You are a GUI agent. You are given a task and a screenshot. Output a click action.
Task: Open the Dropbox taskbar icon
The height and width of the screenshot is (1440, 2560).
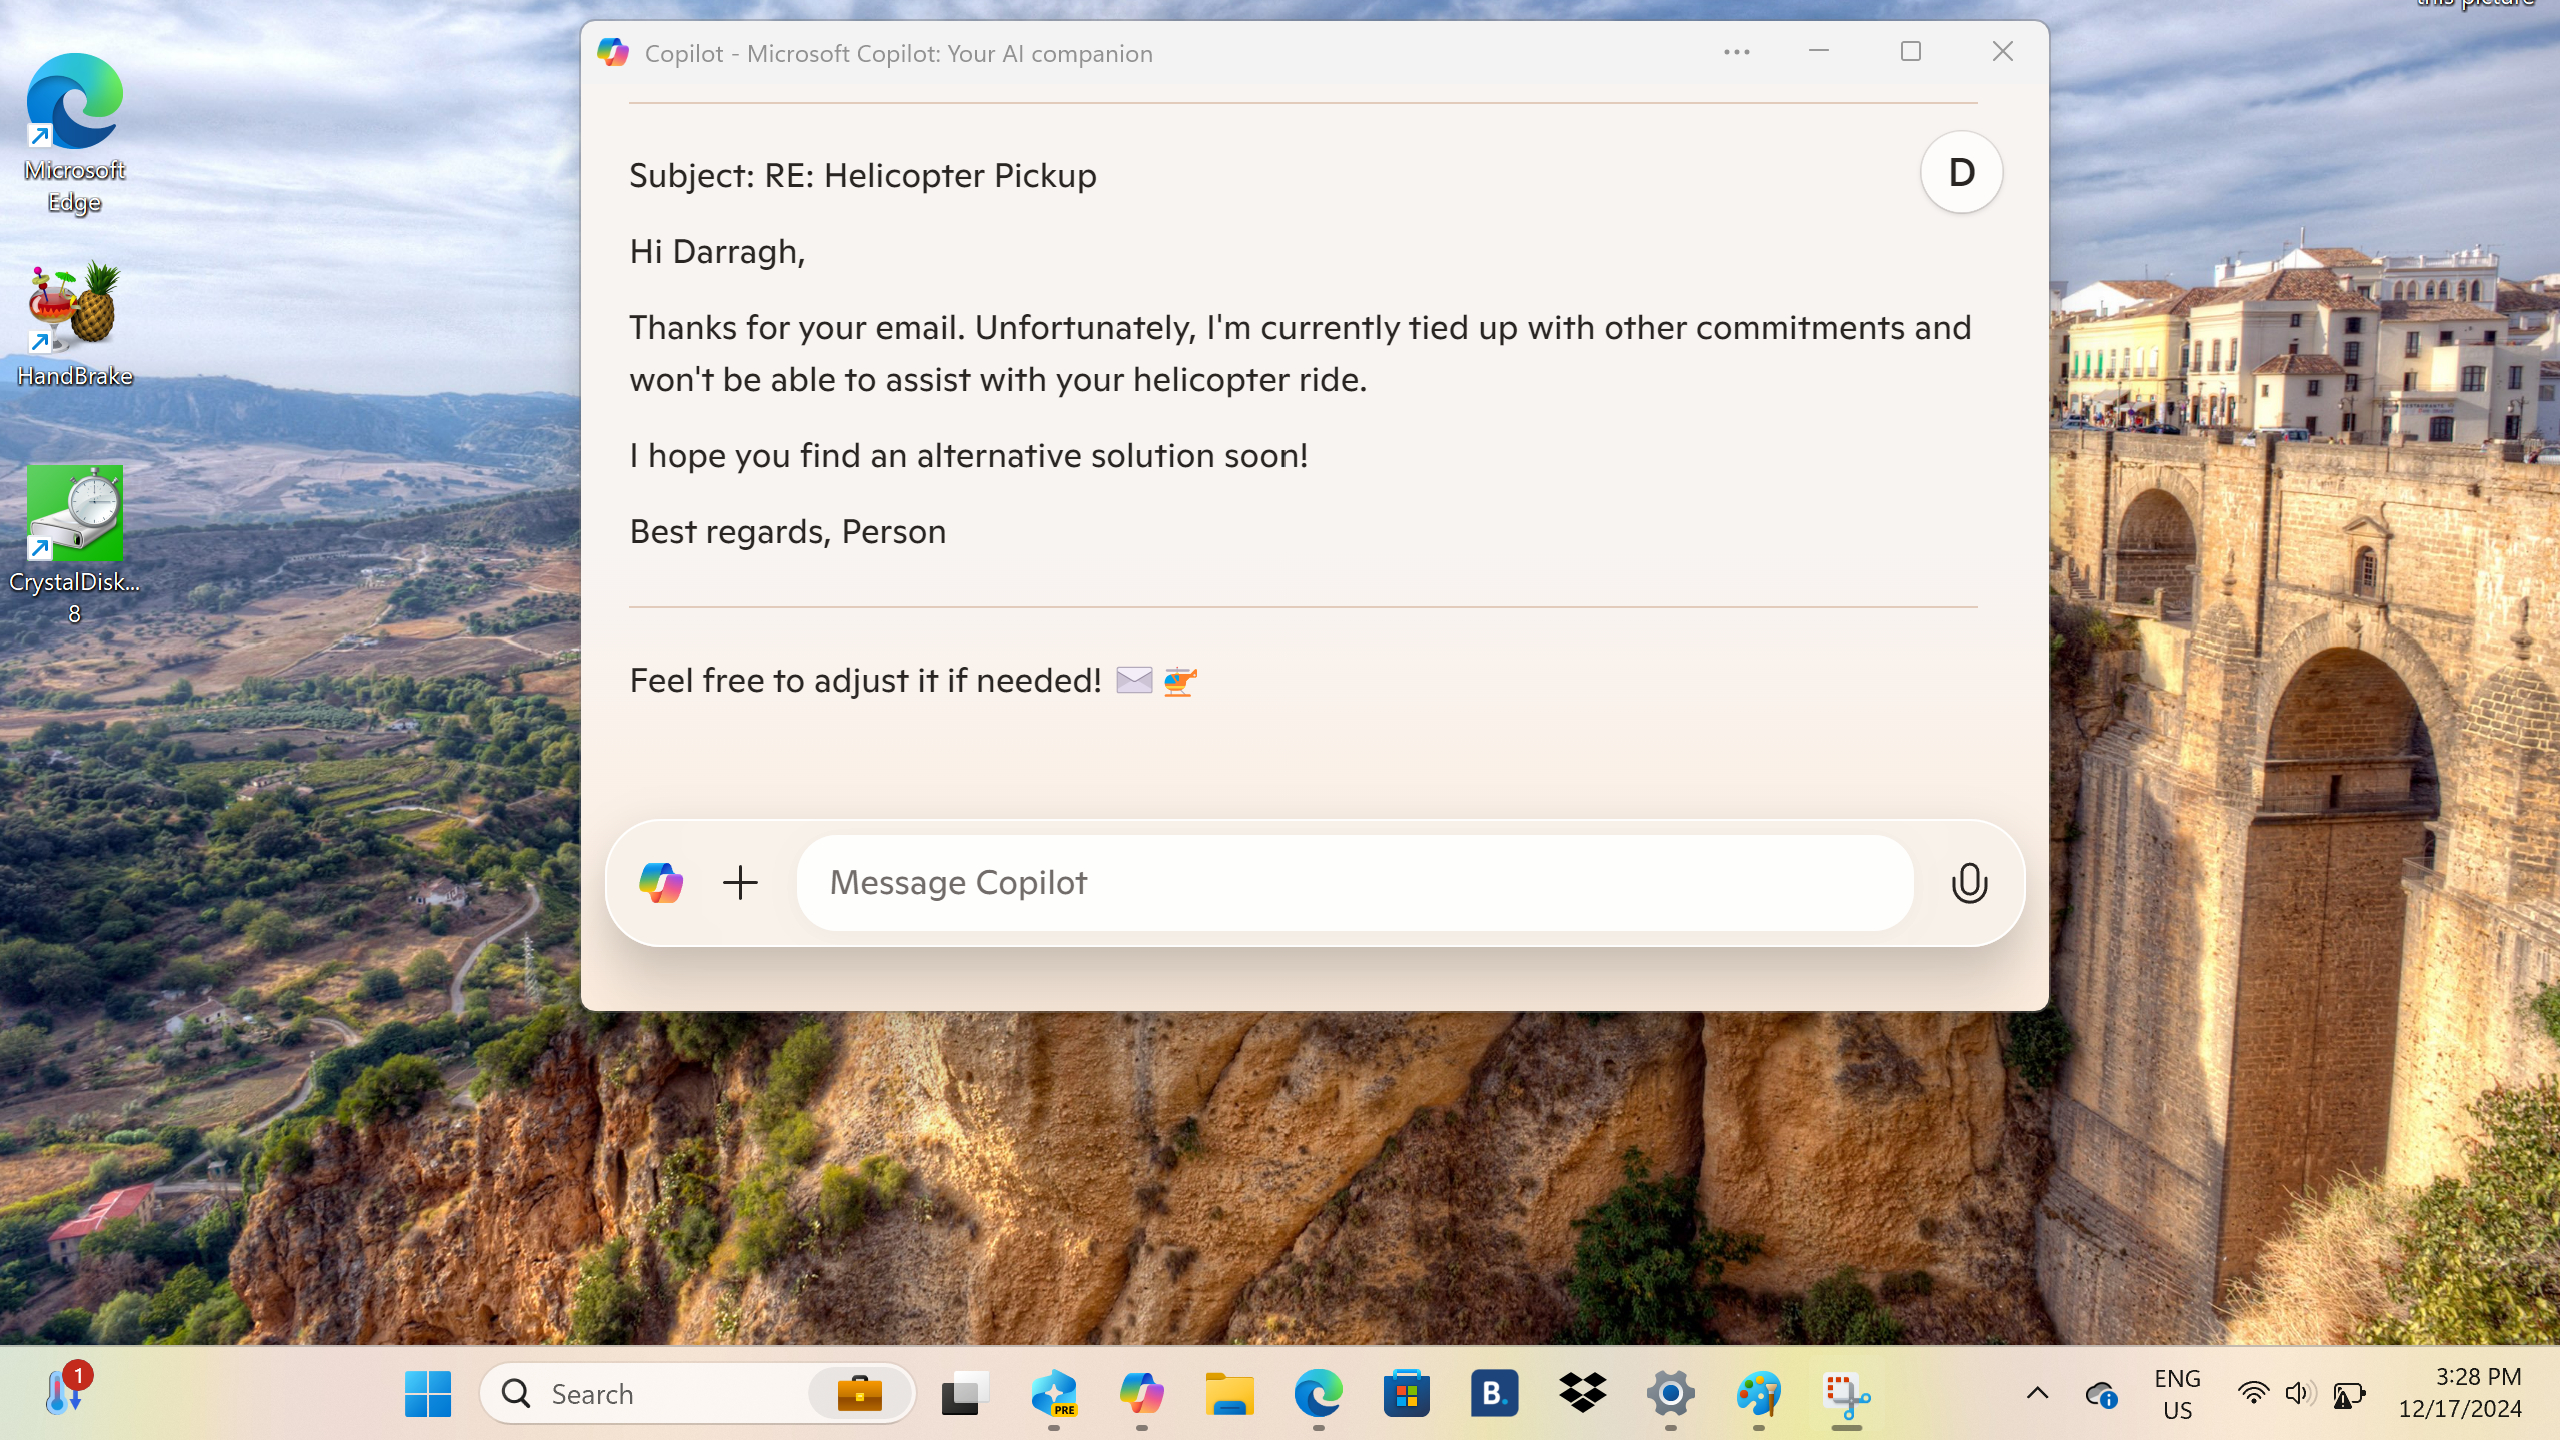[1582, 1393]
